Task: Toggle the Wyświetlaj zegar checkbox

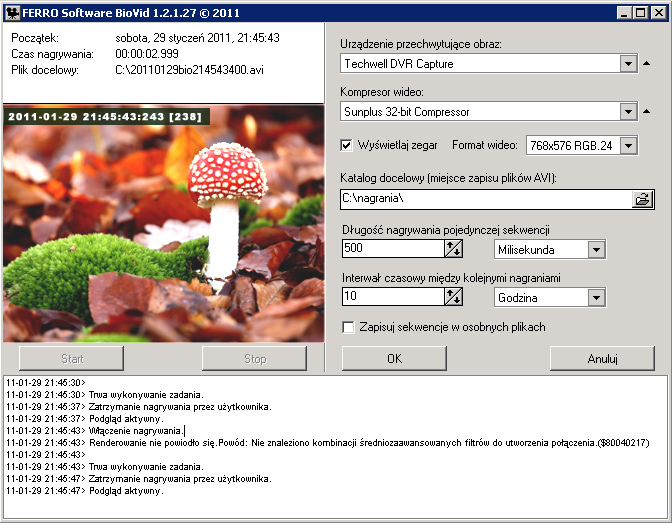Action: pyautogui.click(x=346, y=145)
